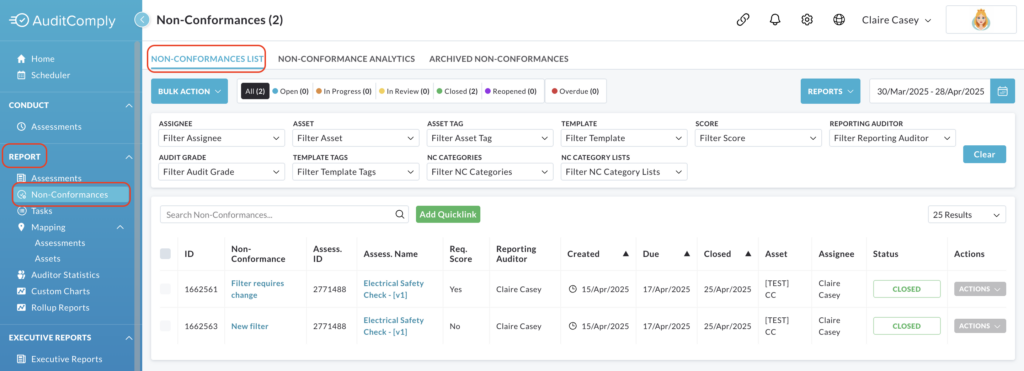Screen dimensions: 1024x371
Task: Click the Home icon in sidebar
Action: click(21, 59)
